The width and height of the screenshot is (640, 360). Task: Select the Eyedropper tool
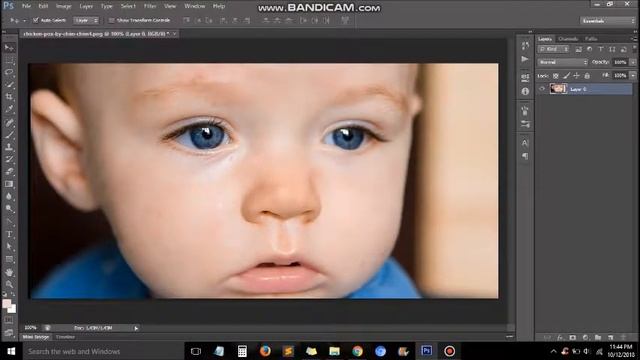[9, 109]
